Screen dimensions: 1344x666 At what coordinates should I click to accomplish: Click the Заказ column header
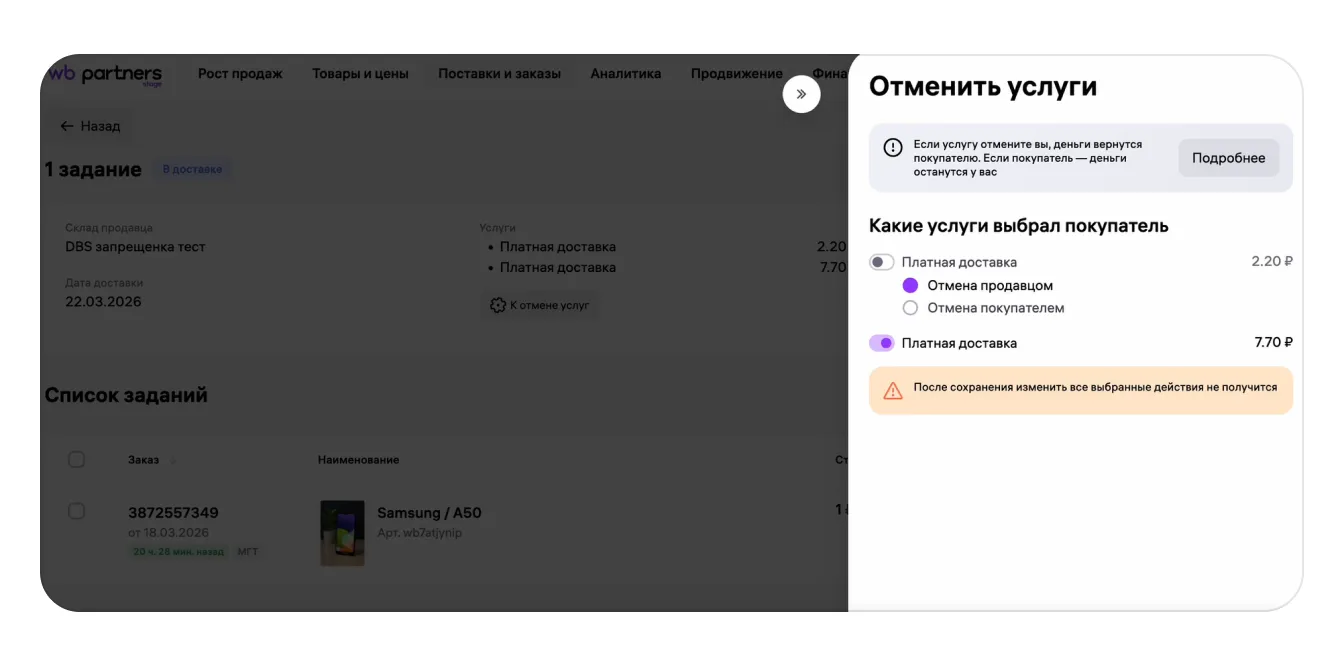point(143,460)
